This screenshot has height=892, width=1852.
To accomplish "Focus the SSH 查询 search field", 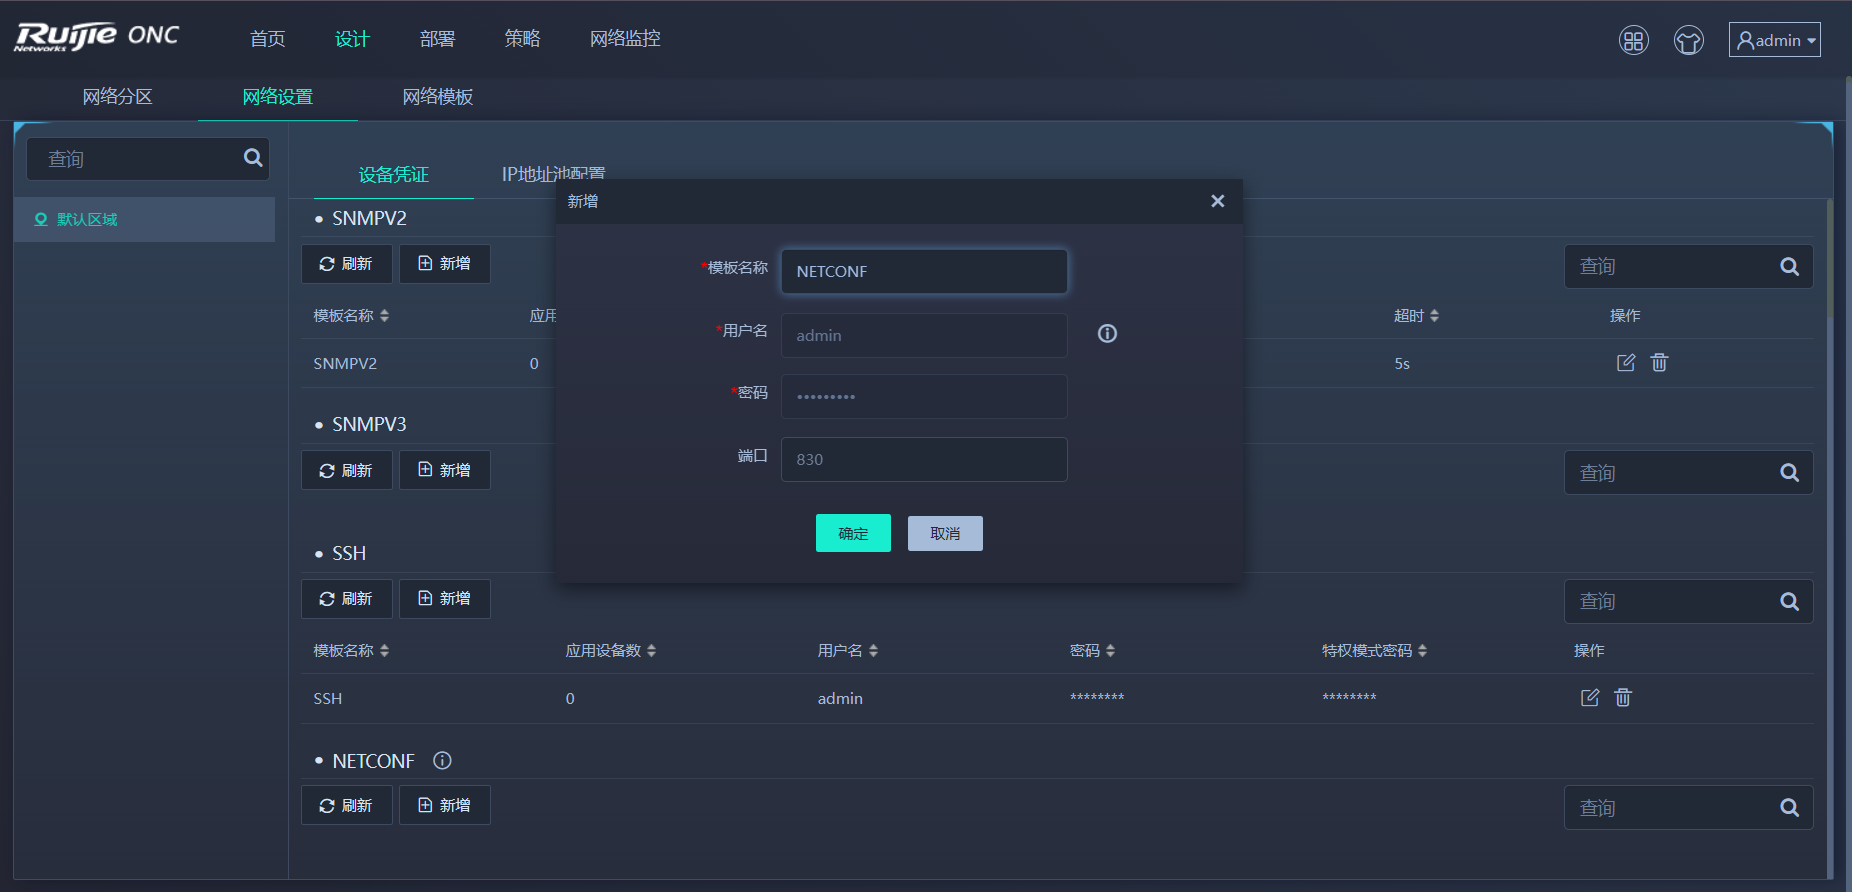I will [x=1688, y=602].
